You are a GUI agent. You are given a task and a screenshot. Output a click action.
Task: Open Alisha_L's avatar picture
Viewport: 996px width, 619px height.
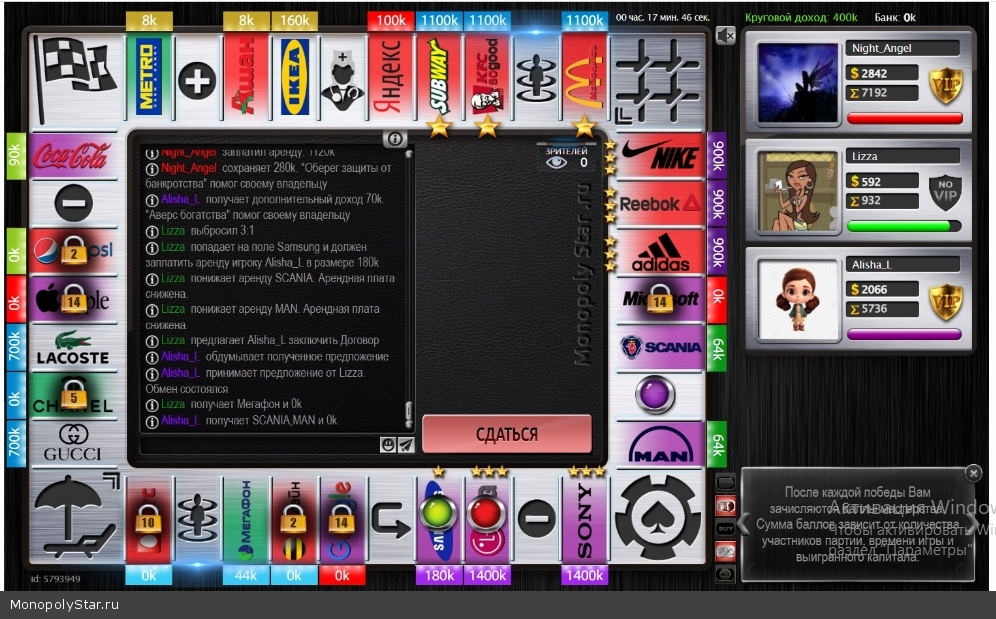[x=798, y=299]
